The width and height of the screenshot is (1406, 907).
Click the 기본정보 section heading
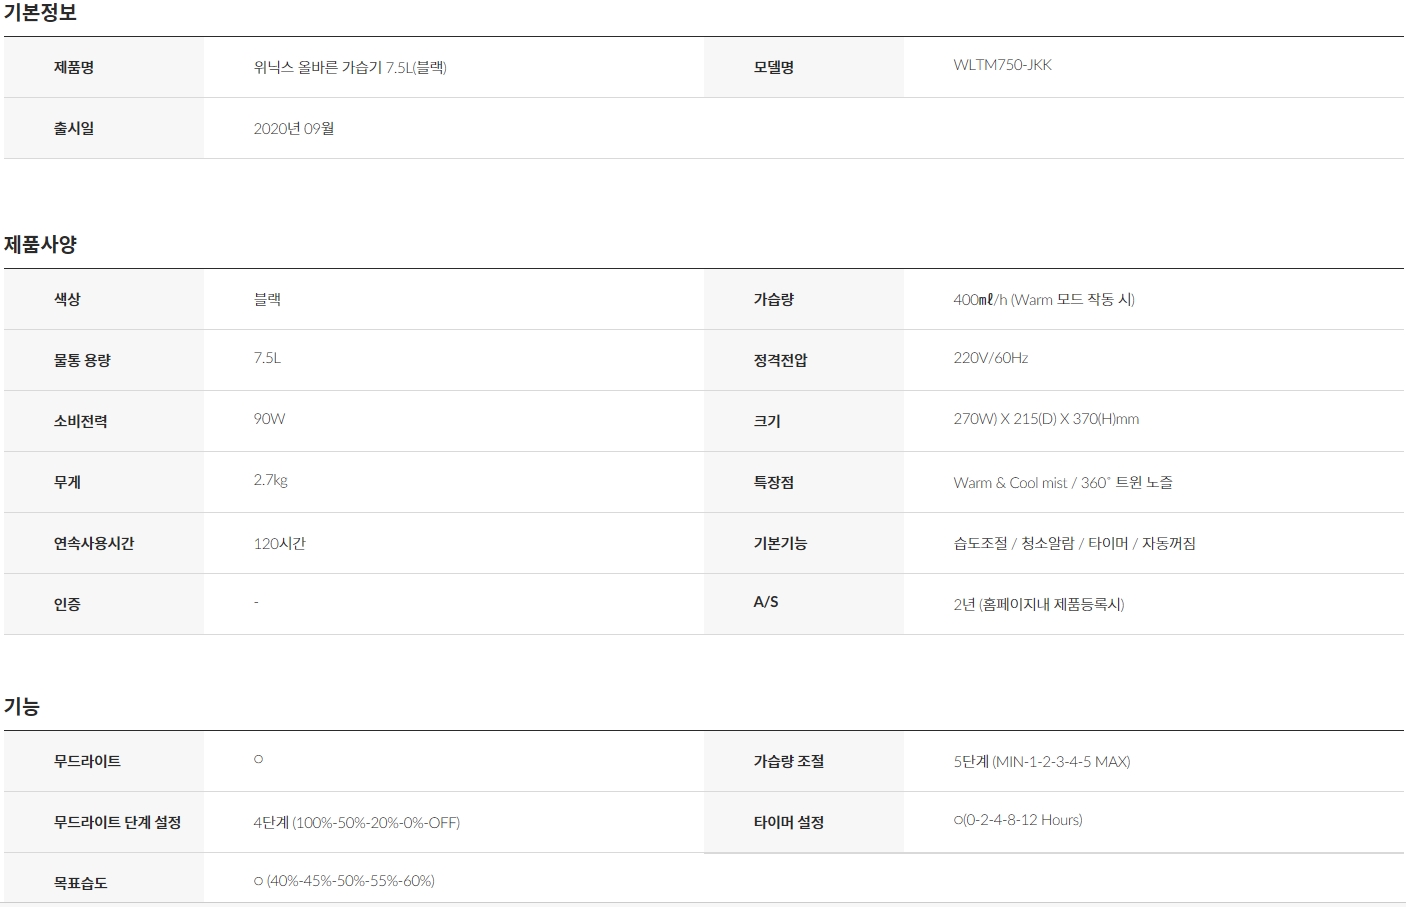click(x=40, y=13)
